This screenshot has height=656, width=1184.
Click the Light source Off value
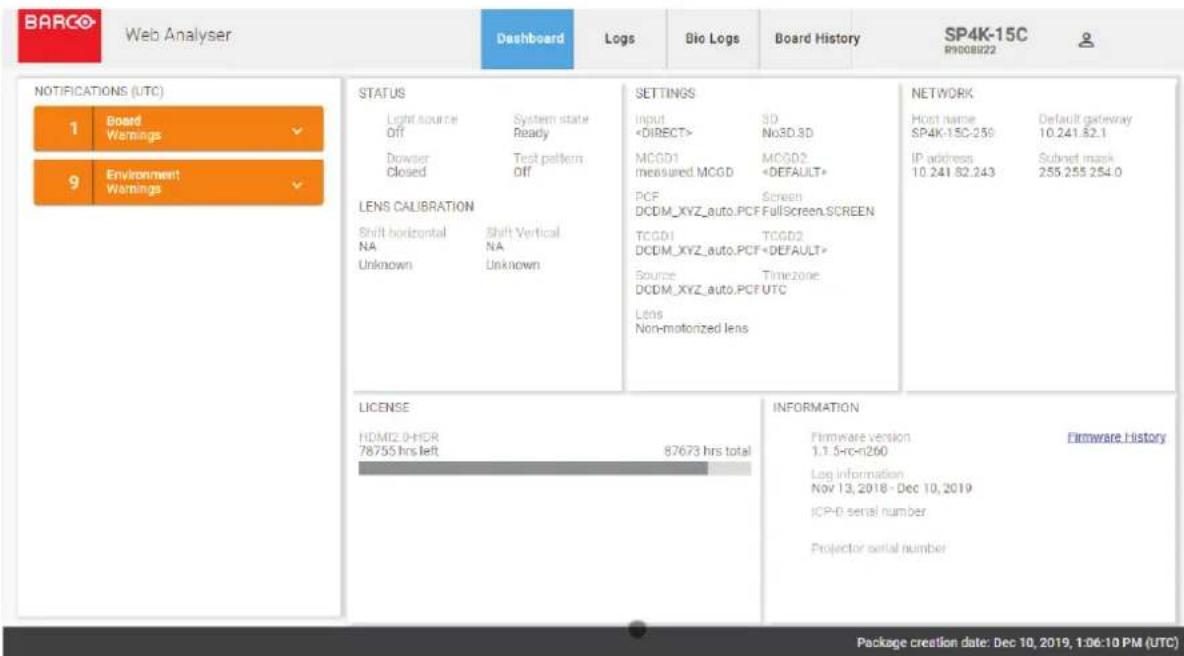pyautogui.click(x=396, y=133)
